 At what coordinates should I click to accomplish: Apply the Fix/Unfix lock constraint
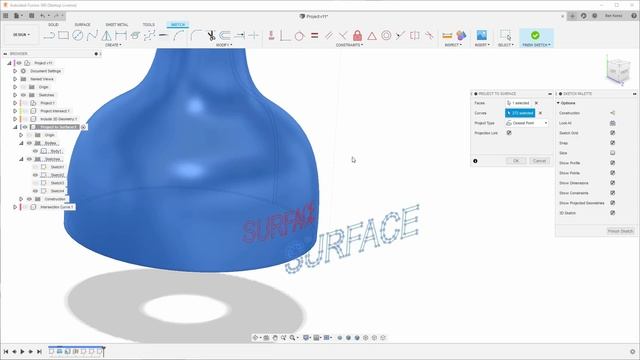[357, 36]
